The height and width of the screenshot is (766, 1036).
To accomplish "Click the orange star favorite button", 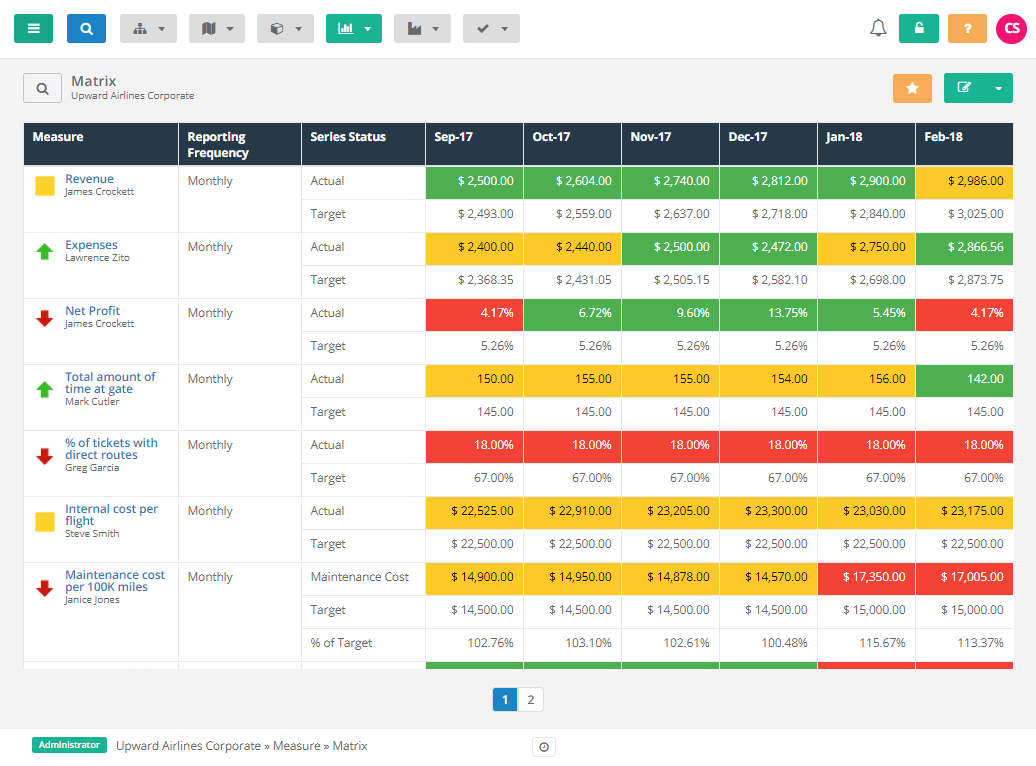I will point(912,88).
